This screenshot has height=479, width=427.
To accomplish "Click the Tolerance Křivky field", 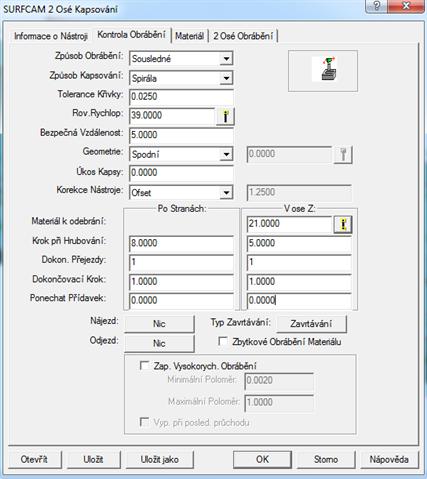I will click(x=181, y=97).
